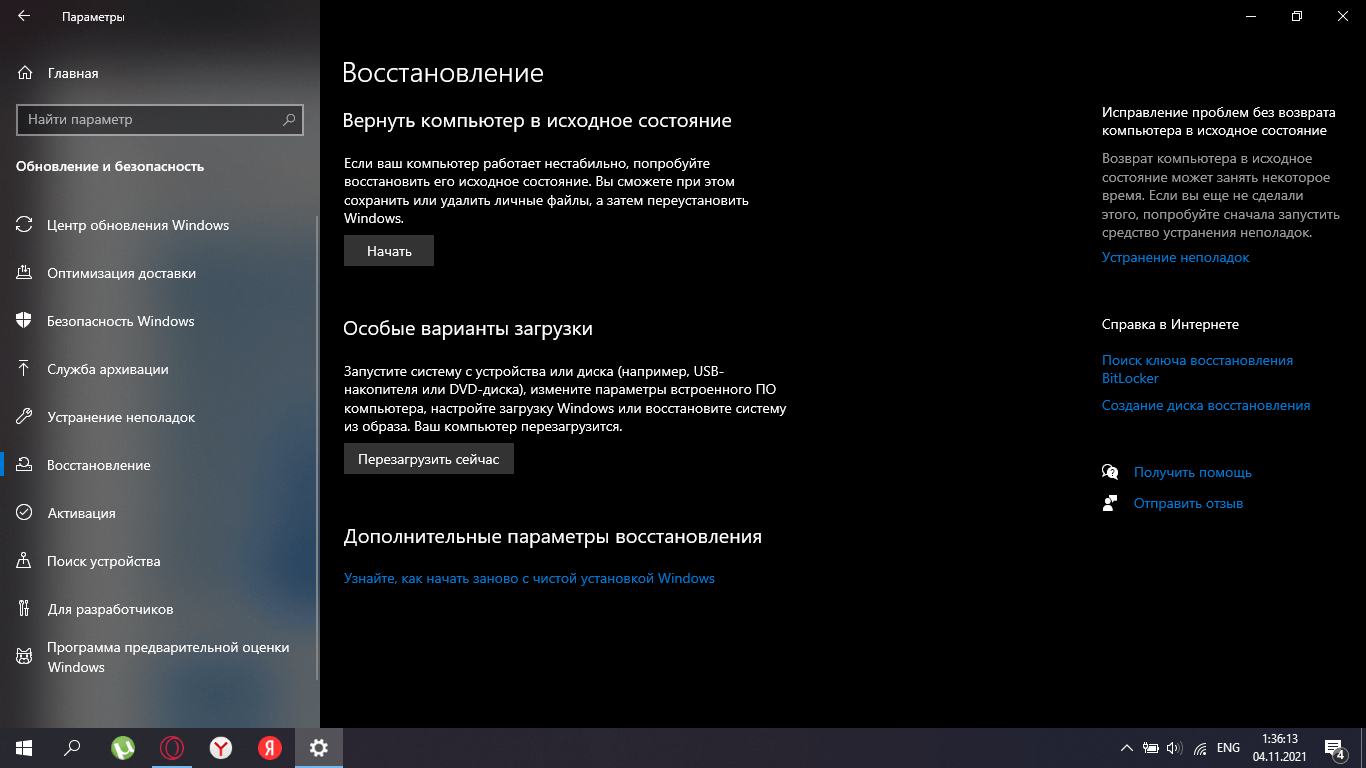Open Программа предварительной оценки Windows

pyautogui.click(x=168, y=657)
